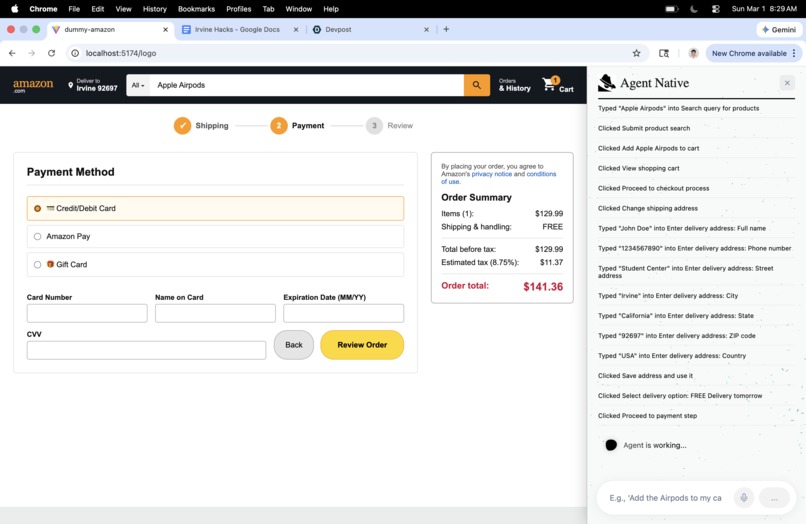The image size is (806, 524).
Task: Click the send button in agent chat
Action: (x=774, y=498)
